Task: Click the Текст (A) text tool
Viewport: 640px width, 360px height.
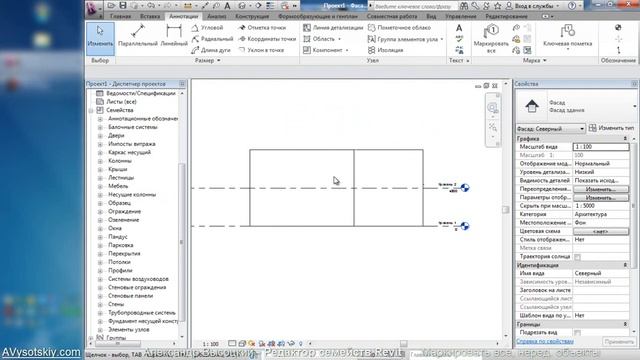Action: 459,28
